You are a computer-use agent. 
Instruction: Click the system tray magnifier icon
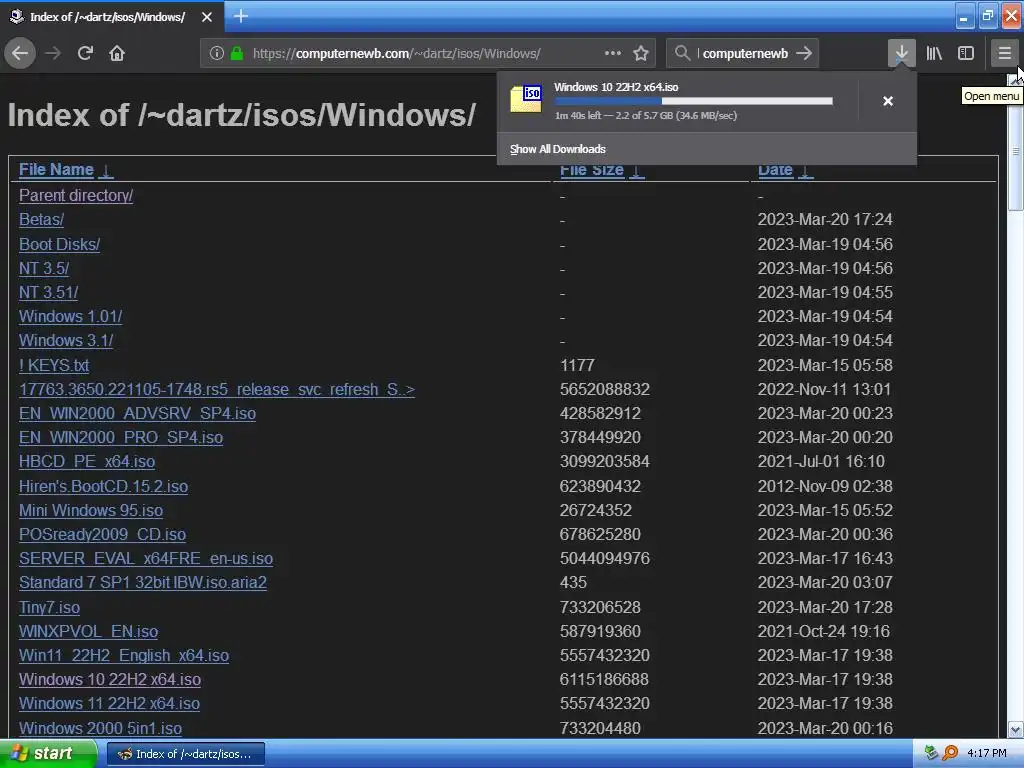pyautogui.click(x=950, y=753)
